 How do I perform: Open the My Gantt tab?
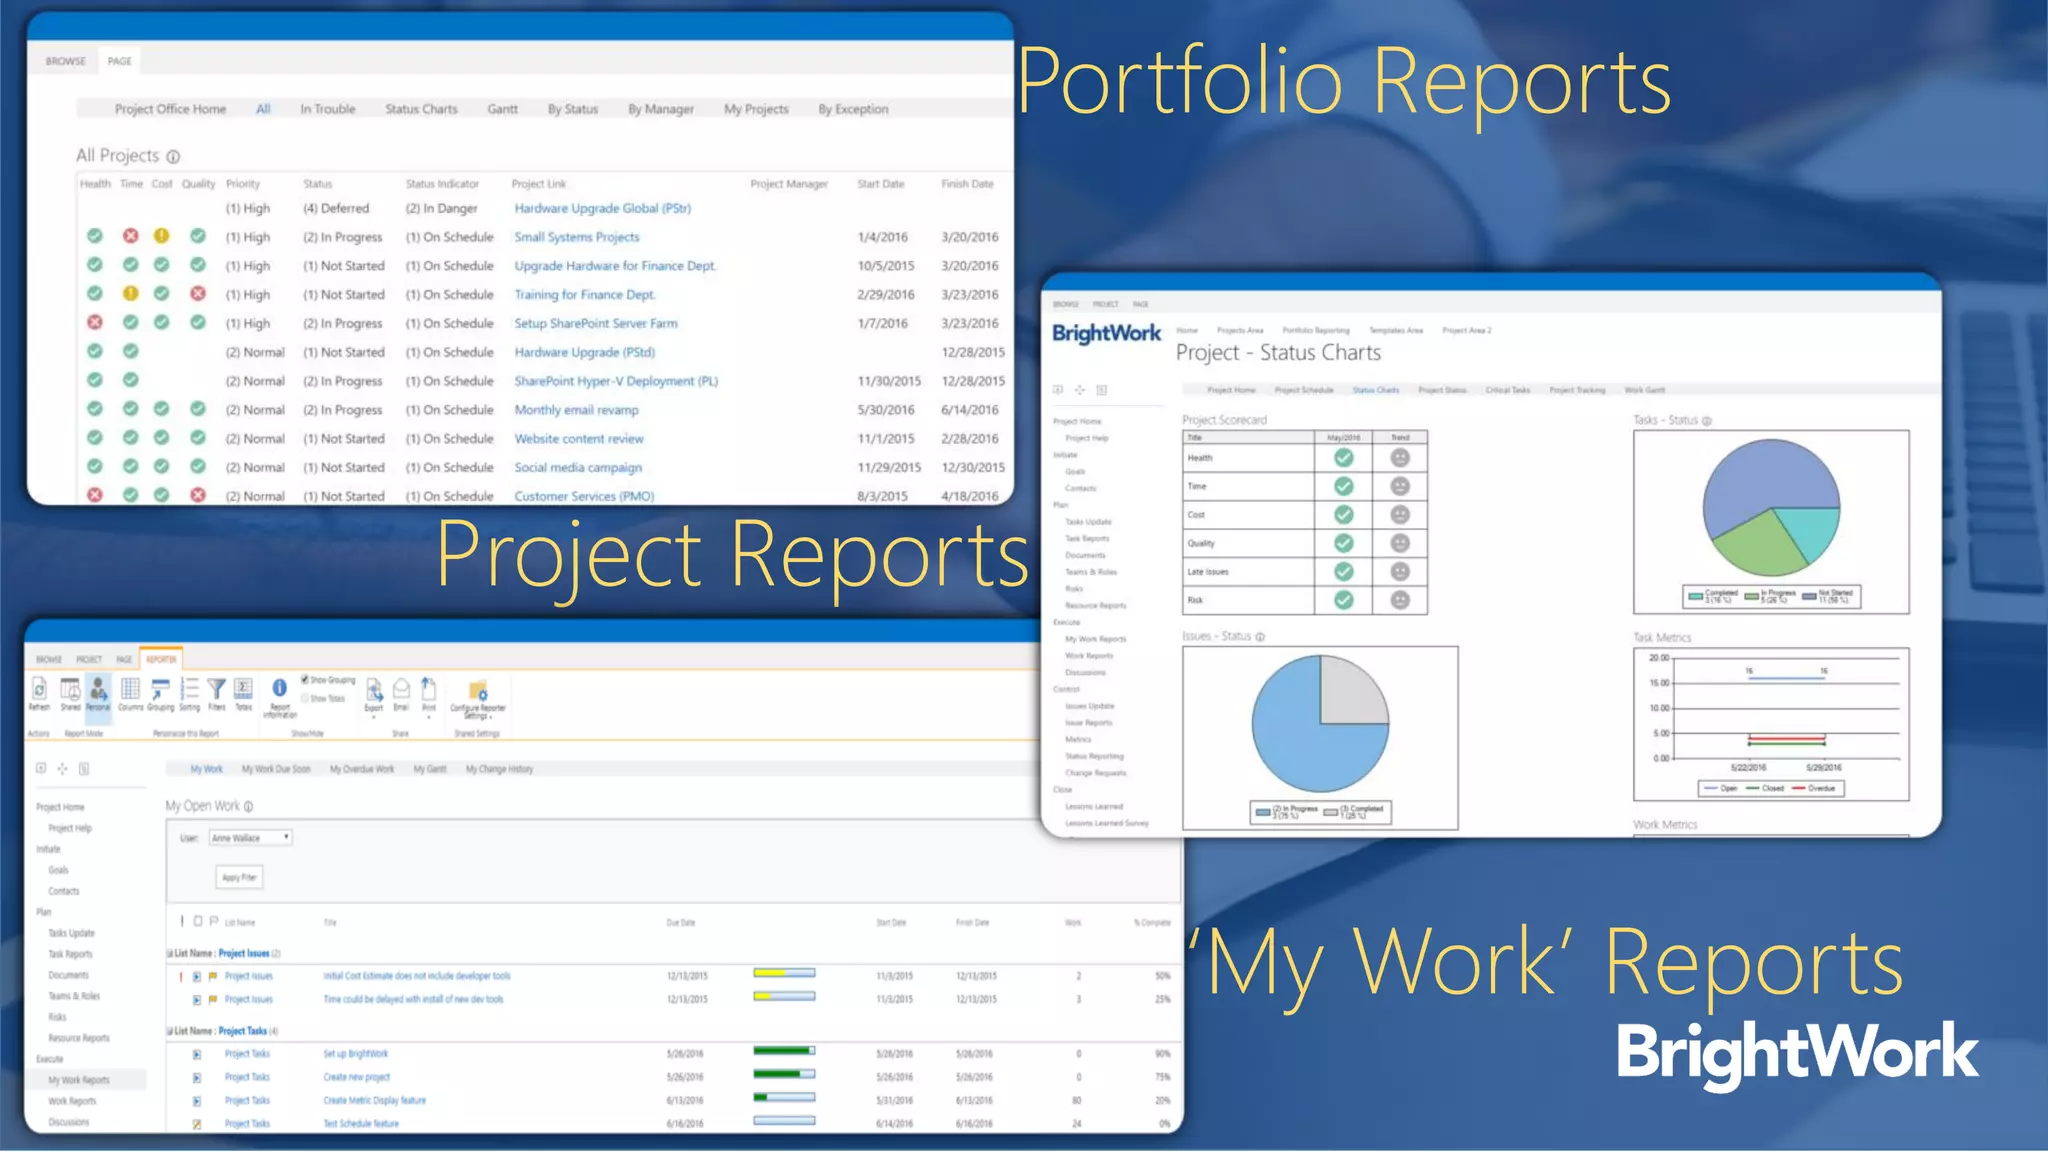(430, 769)
